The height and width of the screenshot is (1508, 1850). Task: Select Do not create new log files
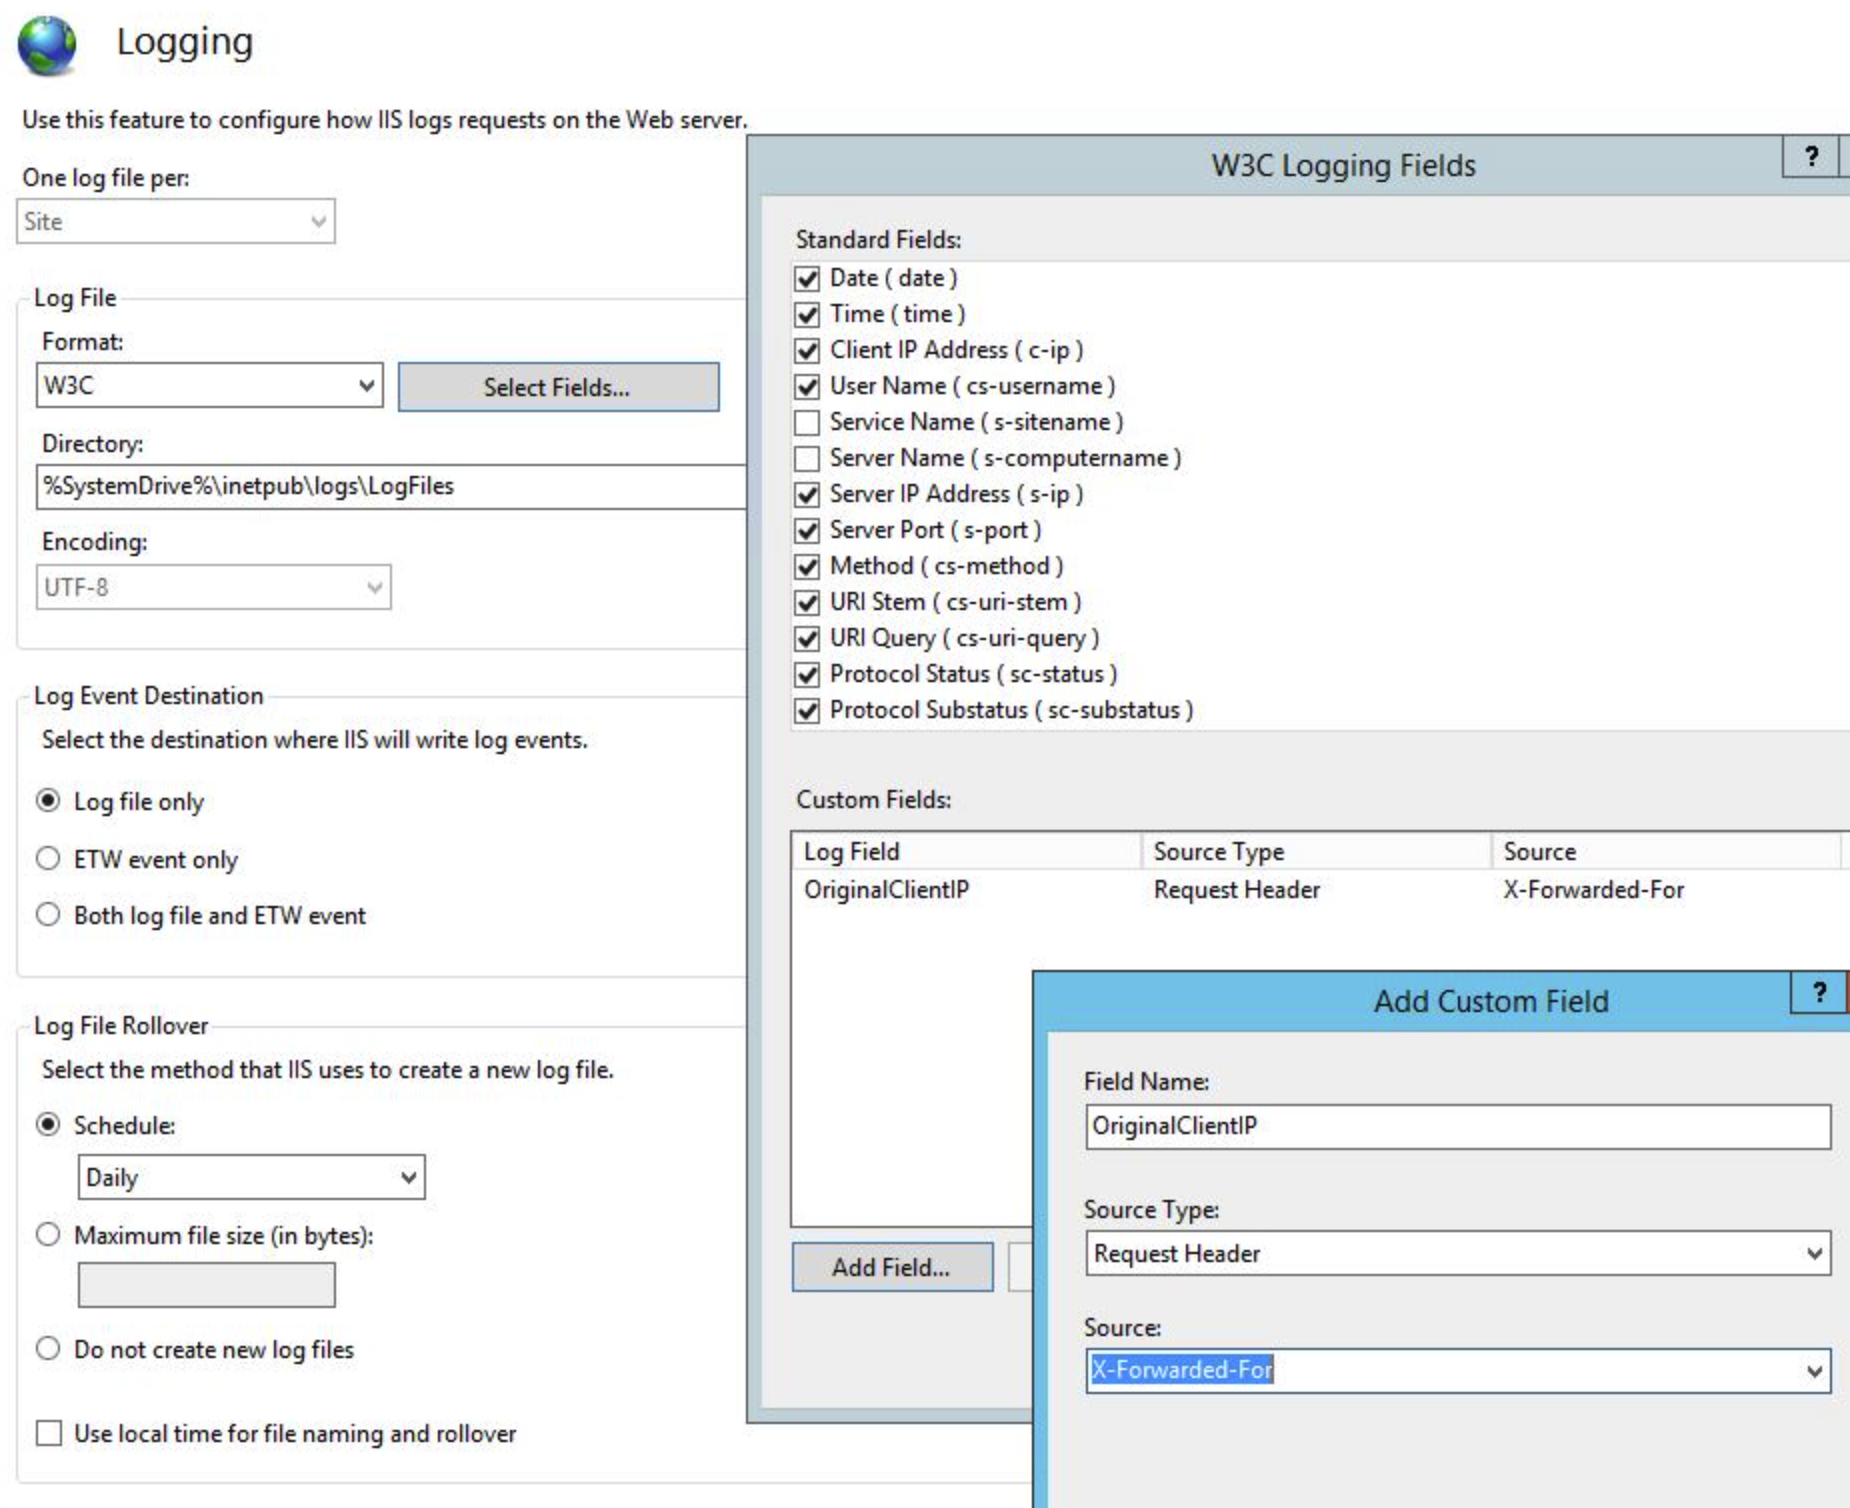point(47,1347)
